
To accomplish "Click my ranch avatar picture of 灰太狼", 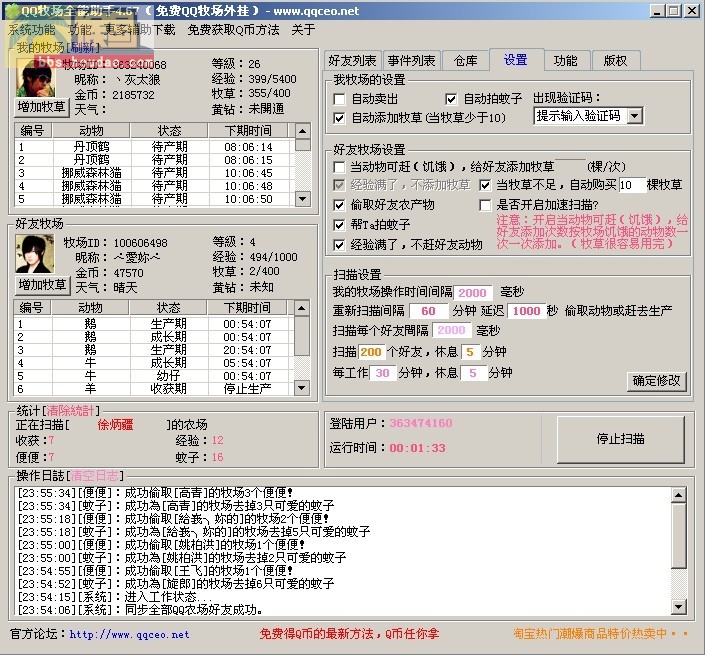I will (36, 78).
